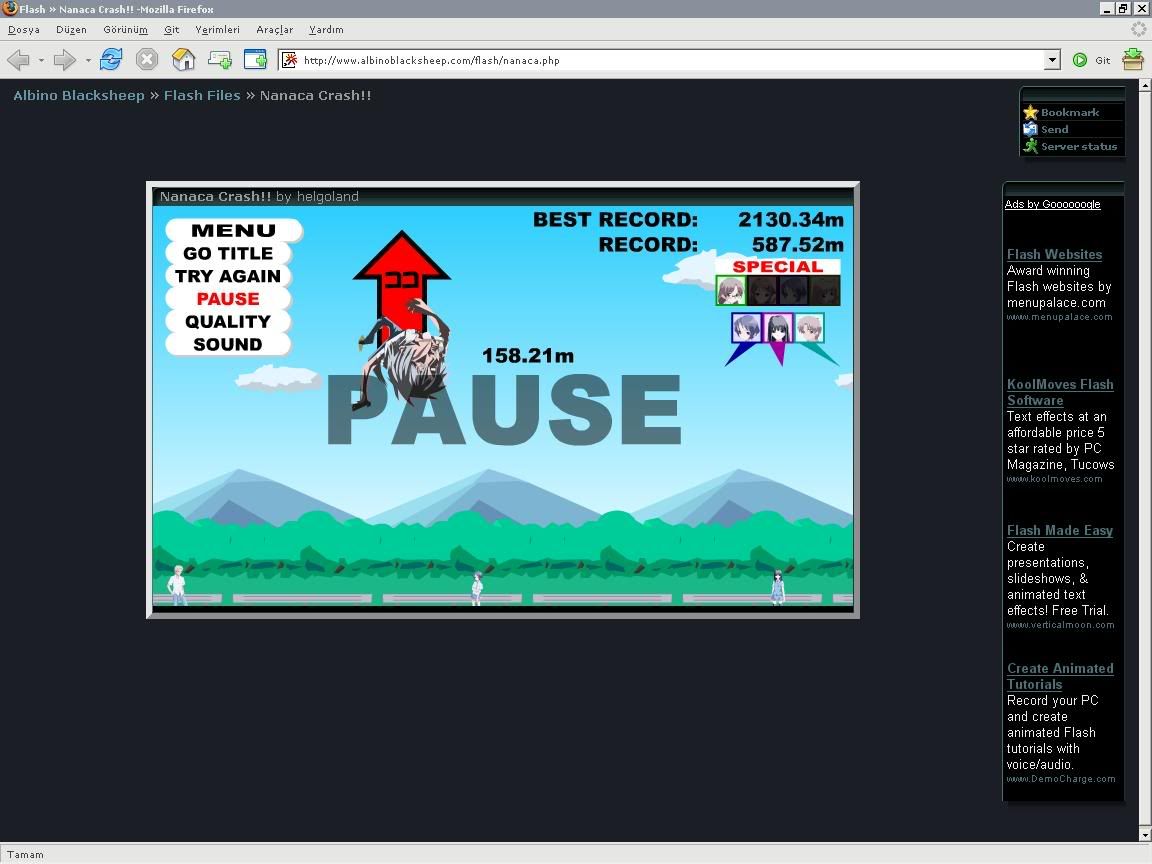Open the Dosya menu
Image resolution: width=1152 pixels, height=864 pixels.
[x=24, y=29]
